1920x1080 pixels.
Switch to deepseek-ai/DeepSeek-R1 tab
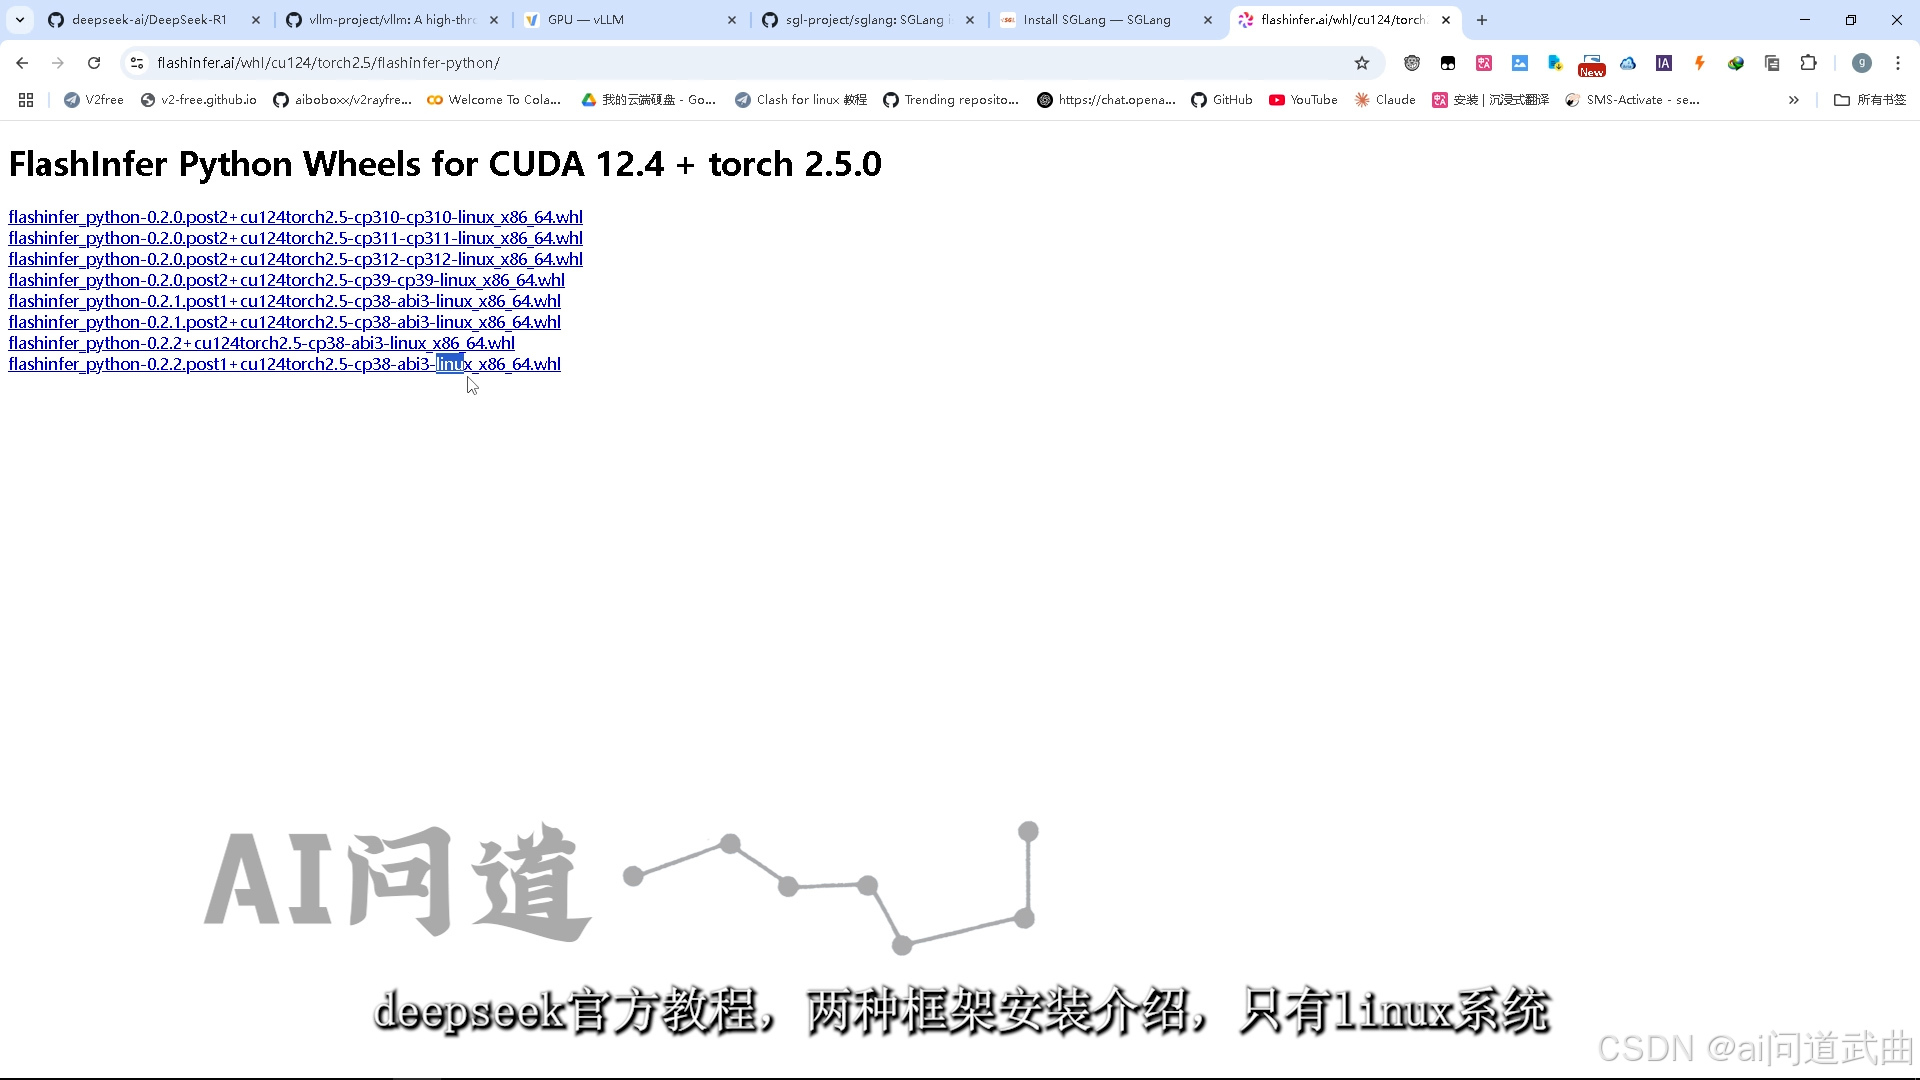(x=148, y=20)
